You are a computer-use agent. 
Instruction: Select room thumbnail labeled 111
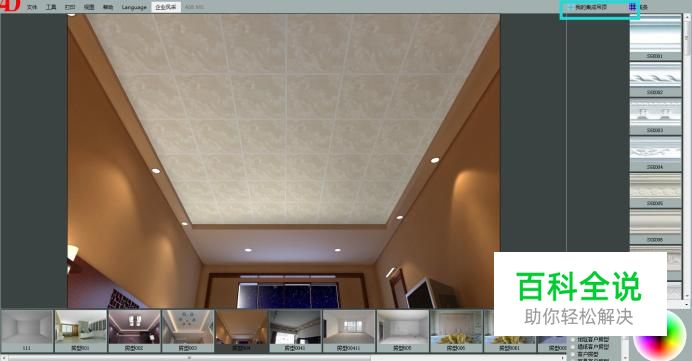[26, 331]
